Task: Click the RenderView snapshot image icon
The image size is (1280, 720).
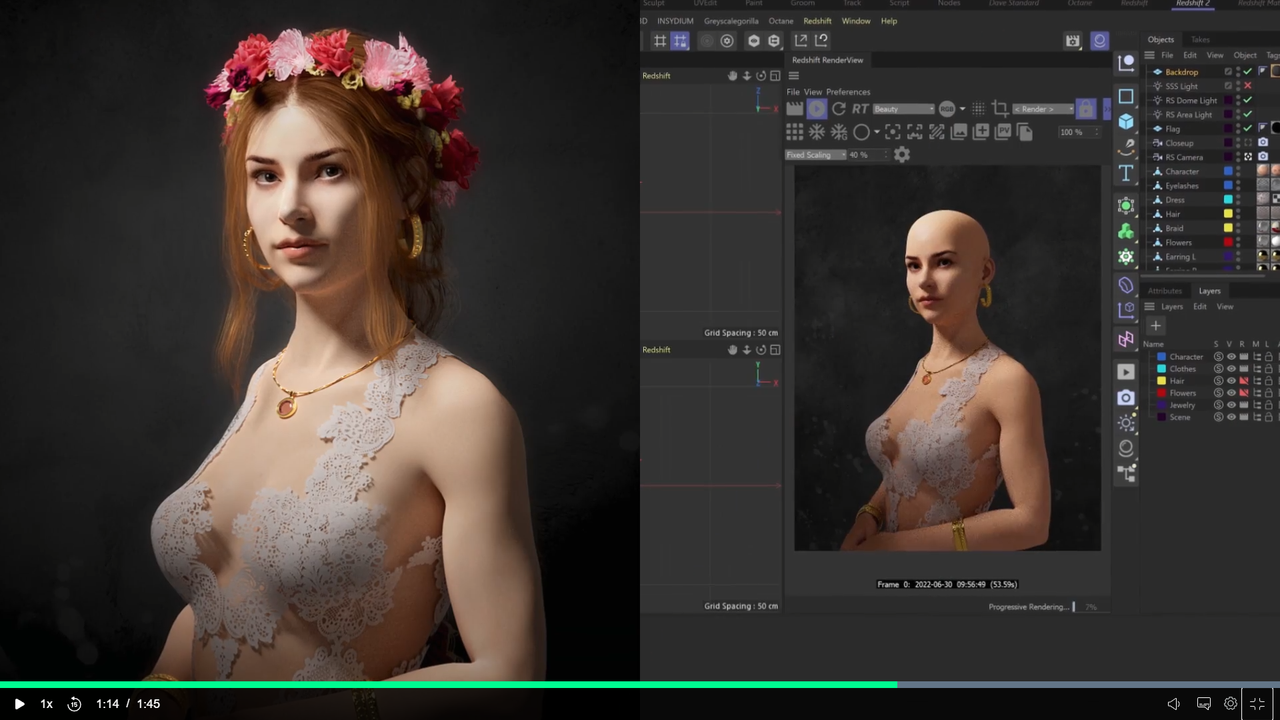Action: [959, 132]
